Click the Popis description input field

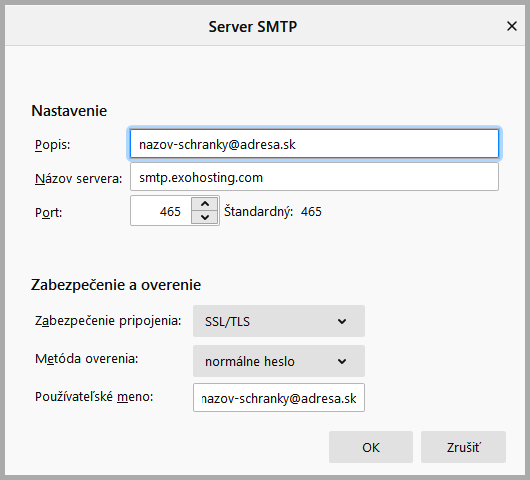coord(314,144)
